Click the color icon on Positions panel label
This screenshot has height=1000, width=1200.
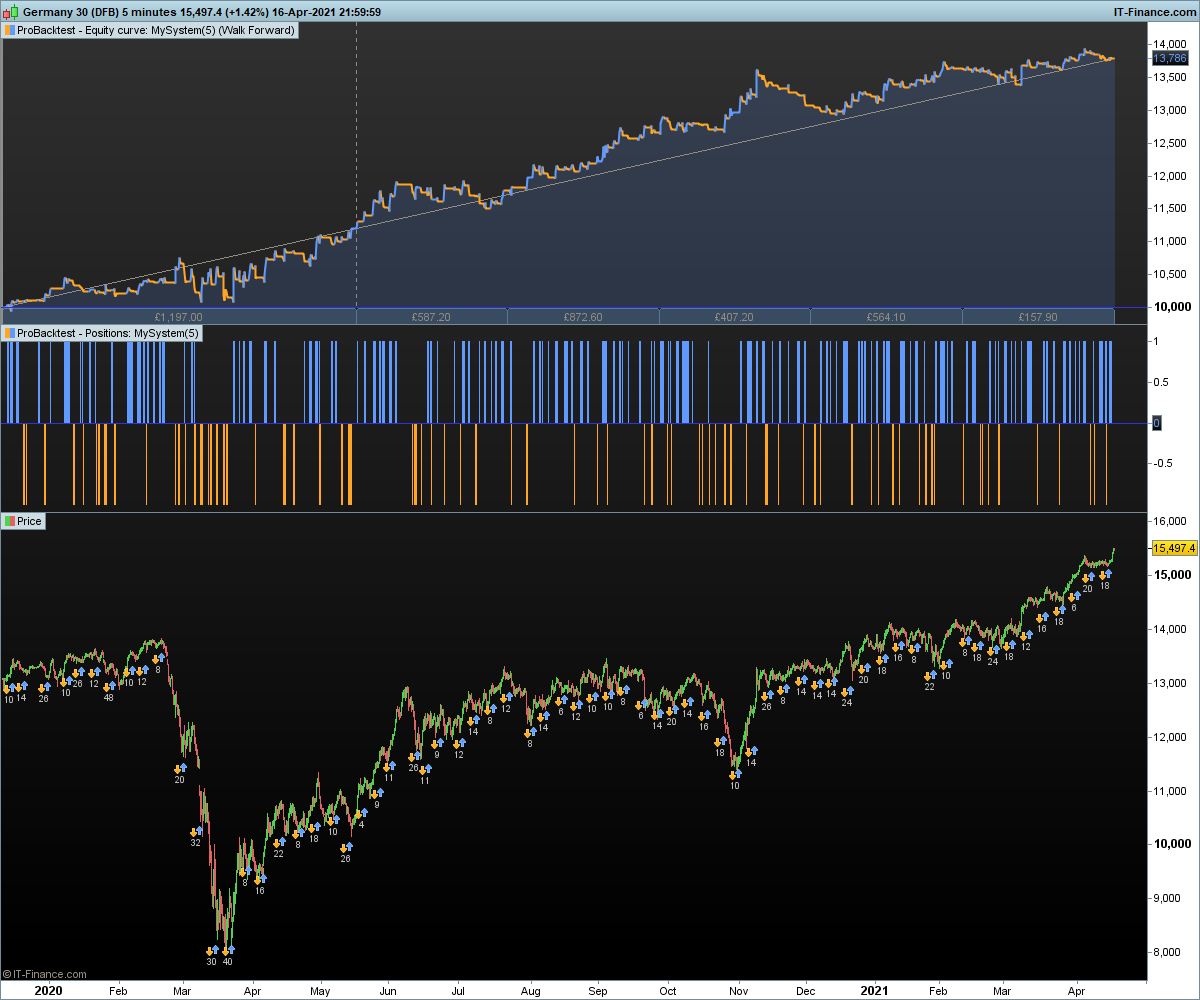coord(10,332)
